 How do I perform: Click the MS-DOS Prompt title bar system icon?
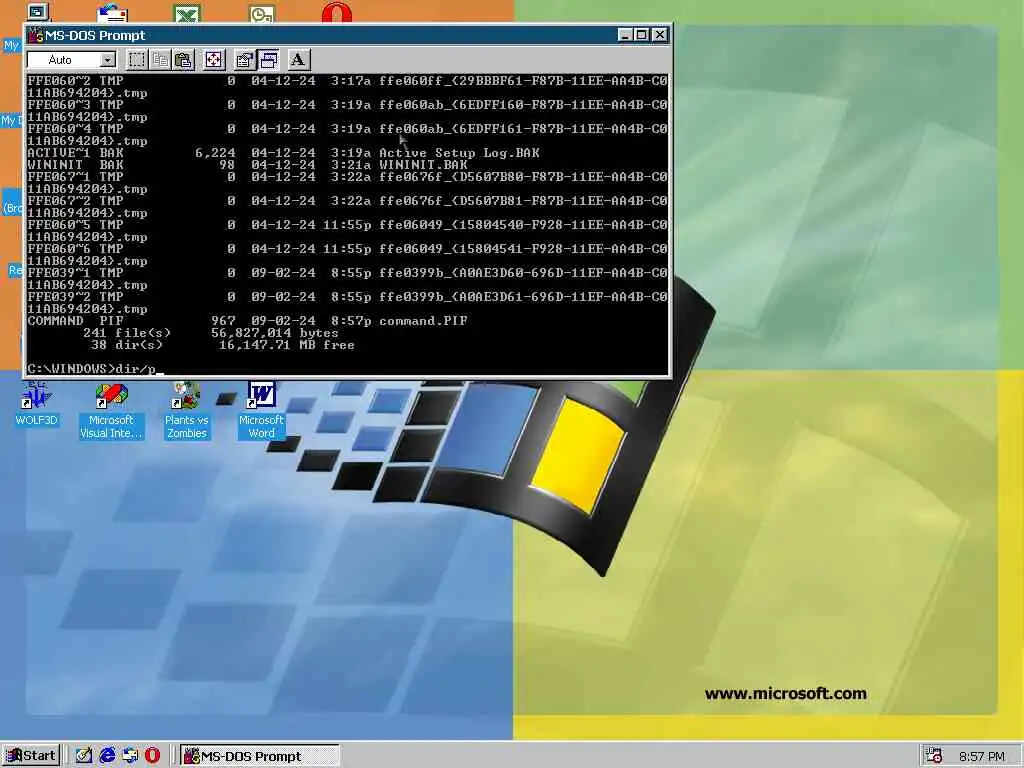(x=36, y=35)
